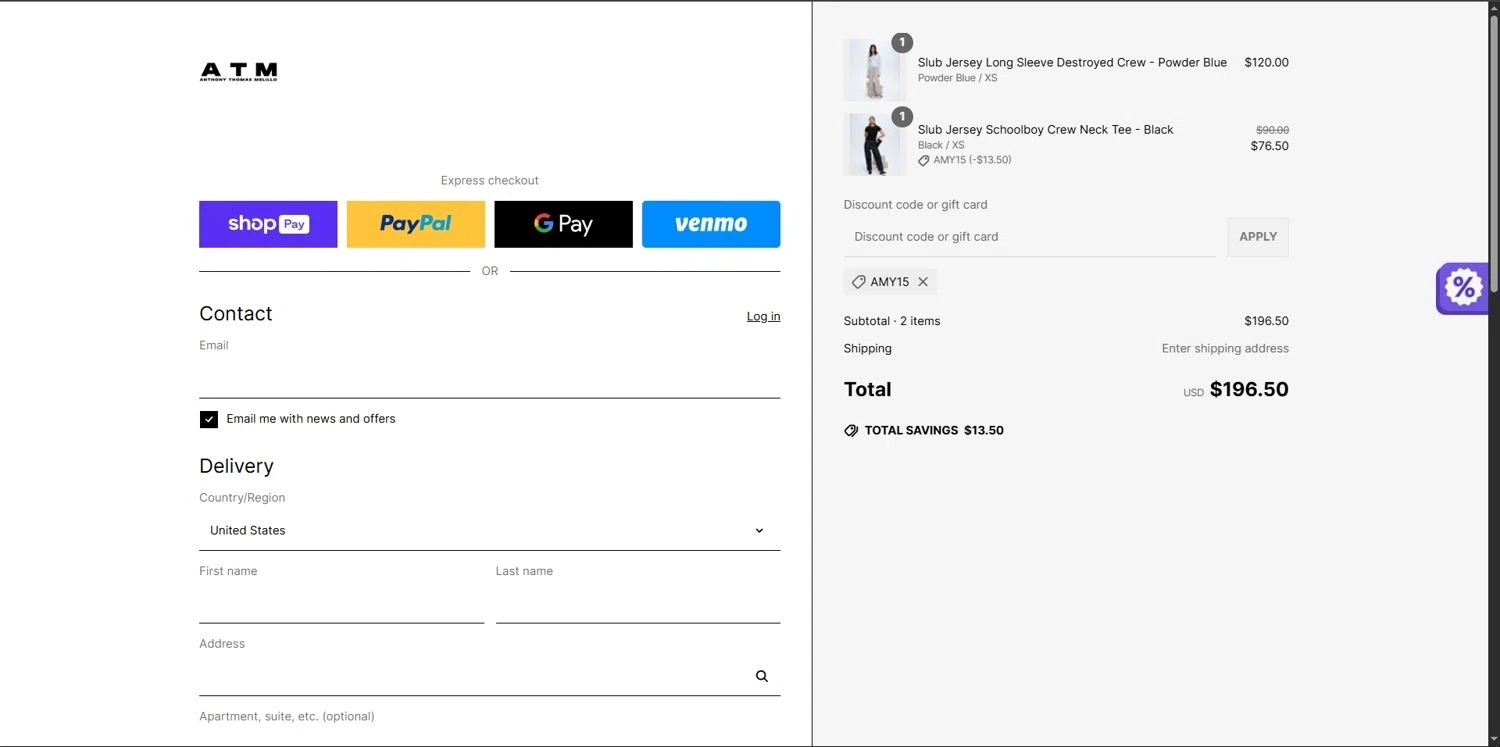1500x747 pixels.
Task: Click the address search magnifier icon
Action: point(762,676)
